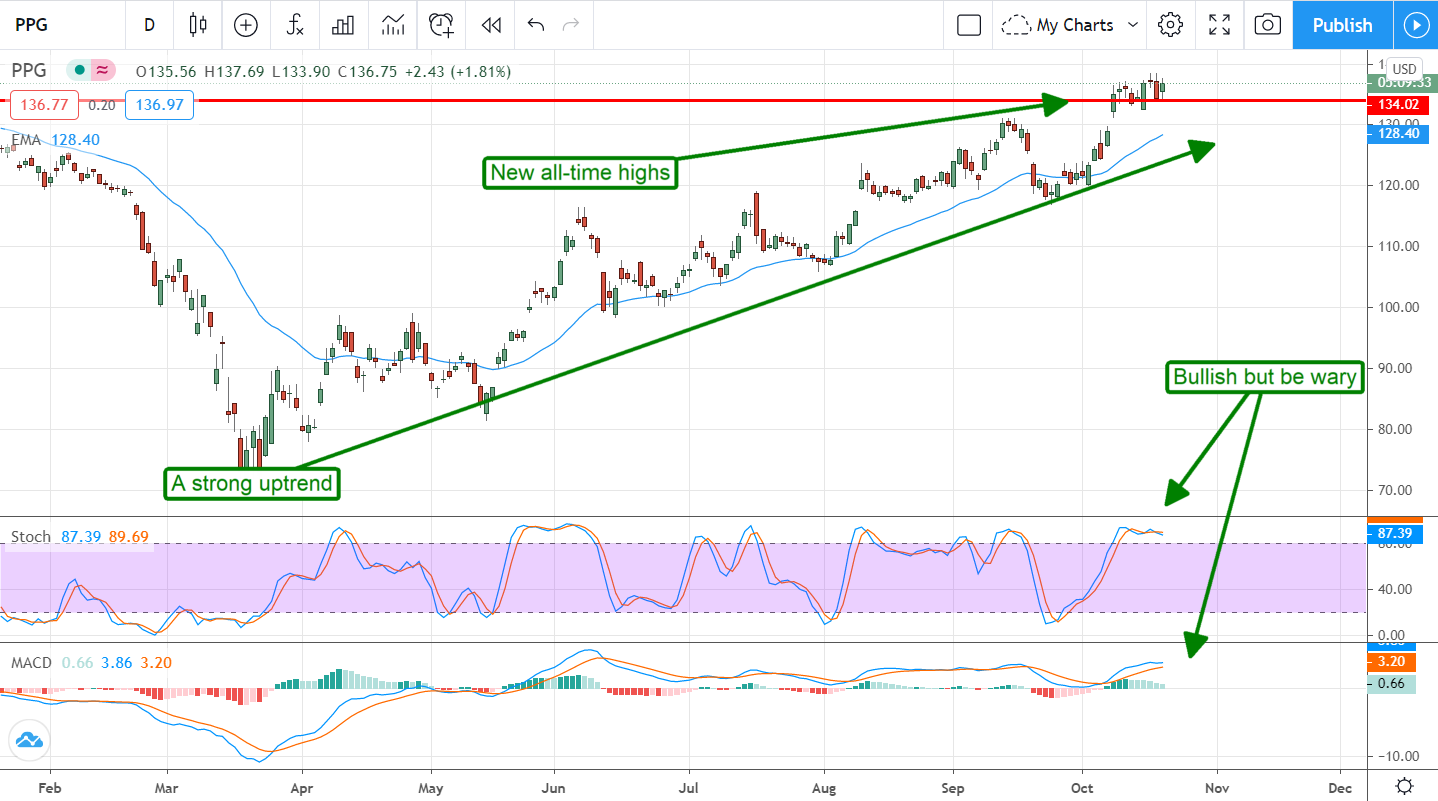Select the Stoch indicator legend label
This screenshot has width=1438, height=801.
[30, 537]
